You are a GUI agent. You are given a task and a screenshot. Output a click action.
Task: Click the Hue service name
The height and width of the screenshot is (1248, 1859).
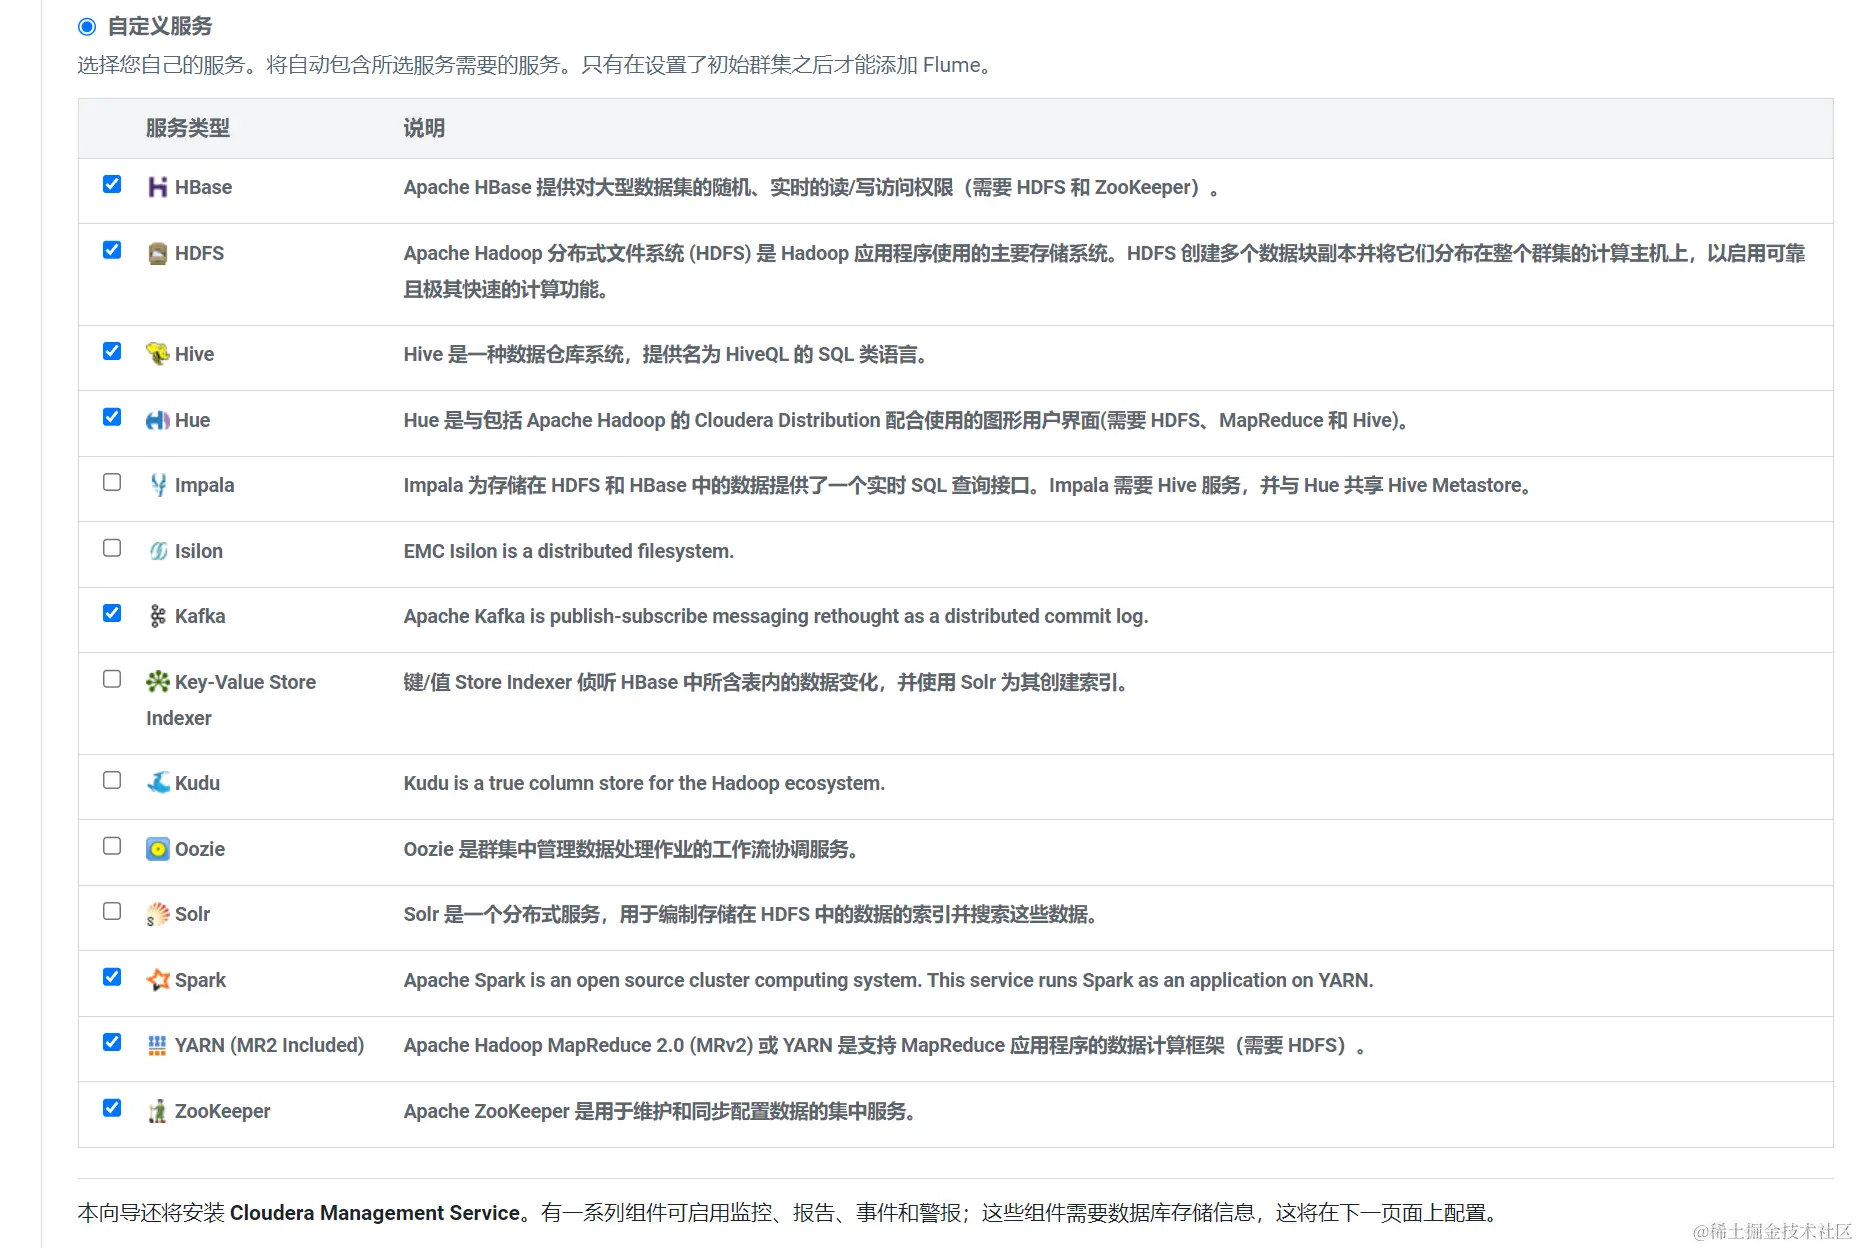coord(192,420)
